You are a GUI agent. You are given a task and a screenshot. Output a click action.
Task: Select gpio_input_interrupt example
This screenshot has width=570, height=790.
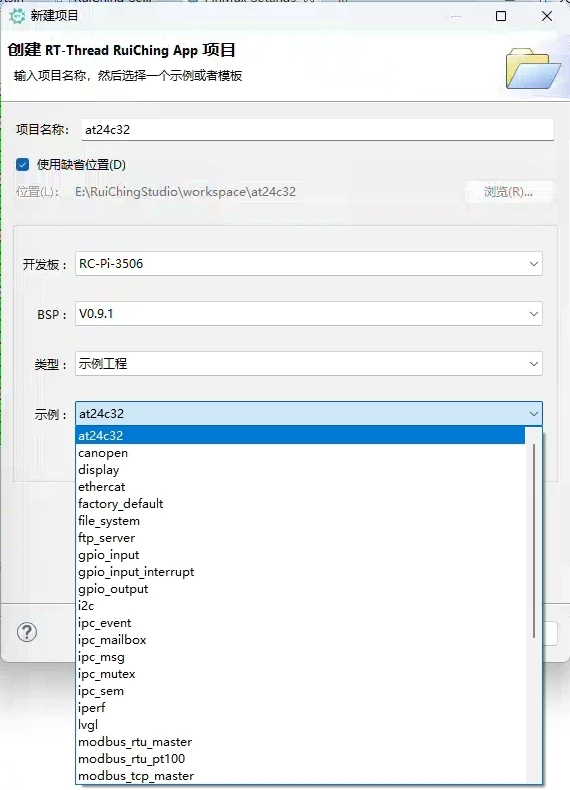300,572
